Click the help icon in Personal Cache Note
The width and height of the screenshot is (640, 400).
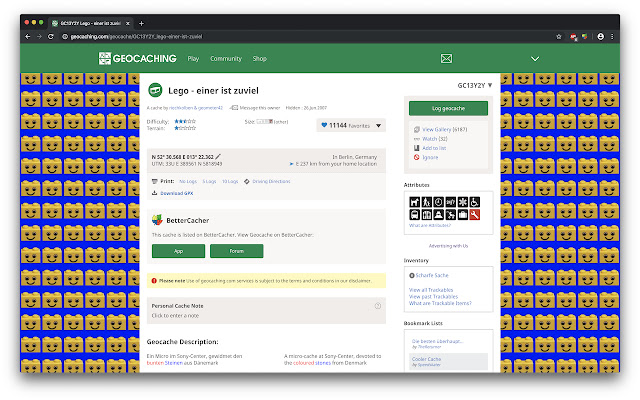(x=378, y=306)
